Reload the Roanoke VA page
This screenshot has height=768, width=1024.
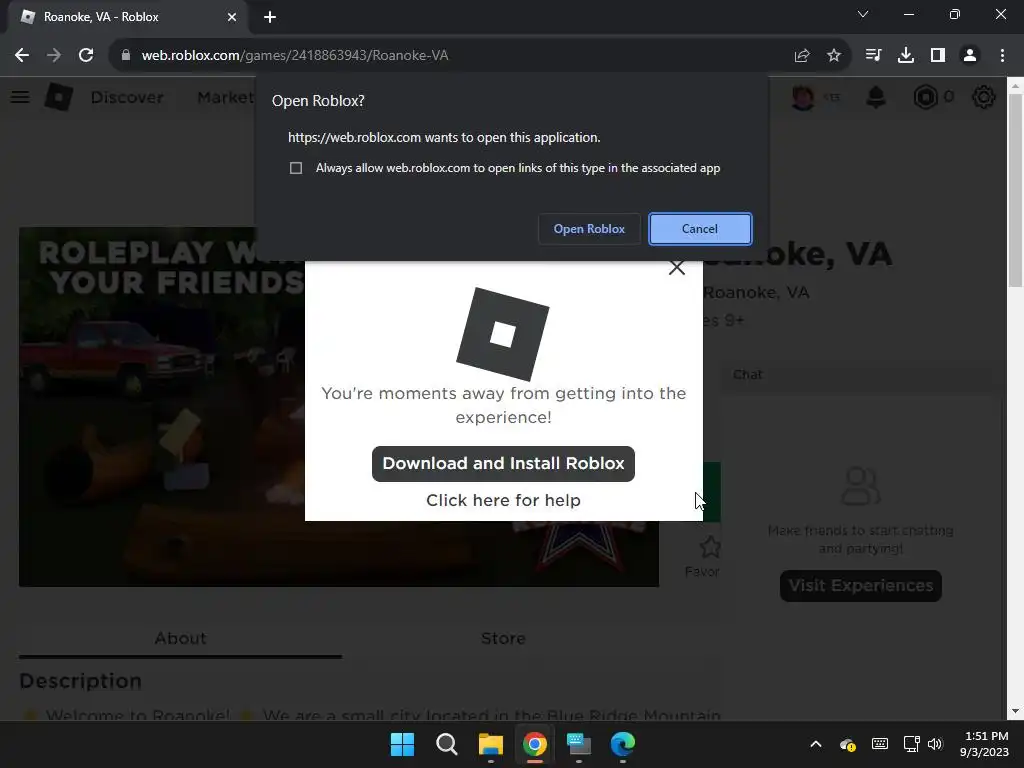coord(86,56)
